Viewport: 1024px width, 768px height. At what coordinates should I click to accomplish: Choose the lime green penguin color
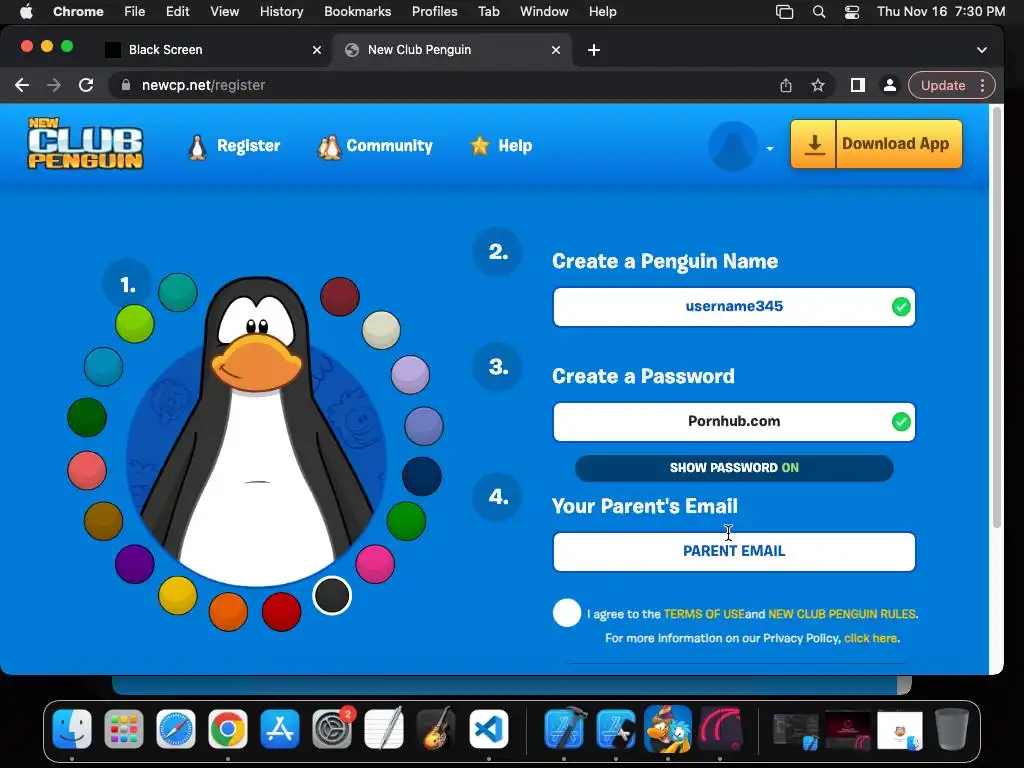[135, 323]
